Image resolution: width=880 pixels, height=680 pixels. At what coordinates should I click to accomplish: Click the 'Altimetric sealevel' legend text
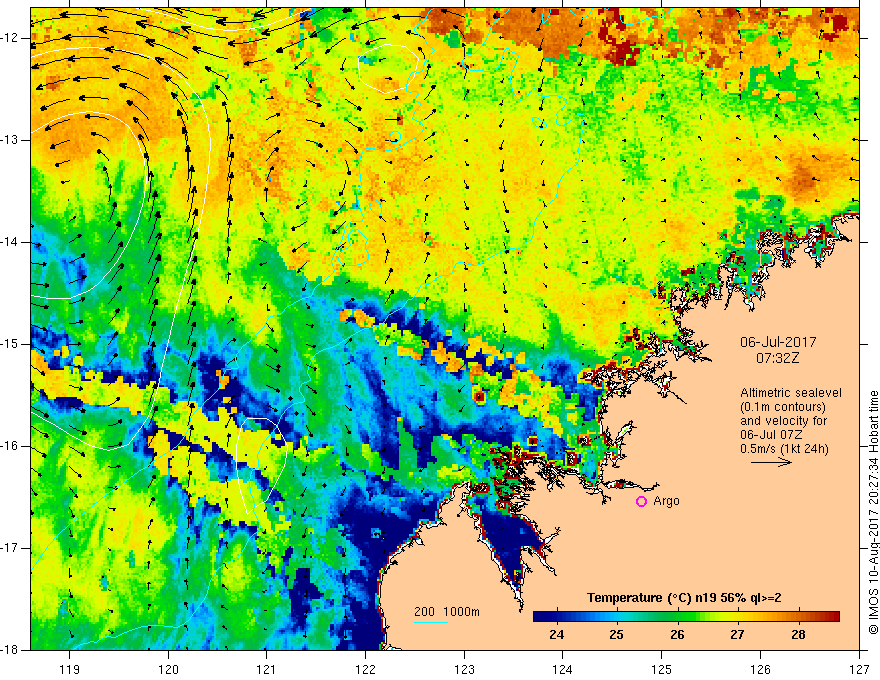(791, 393)
